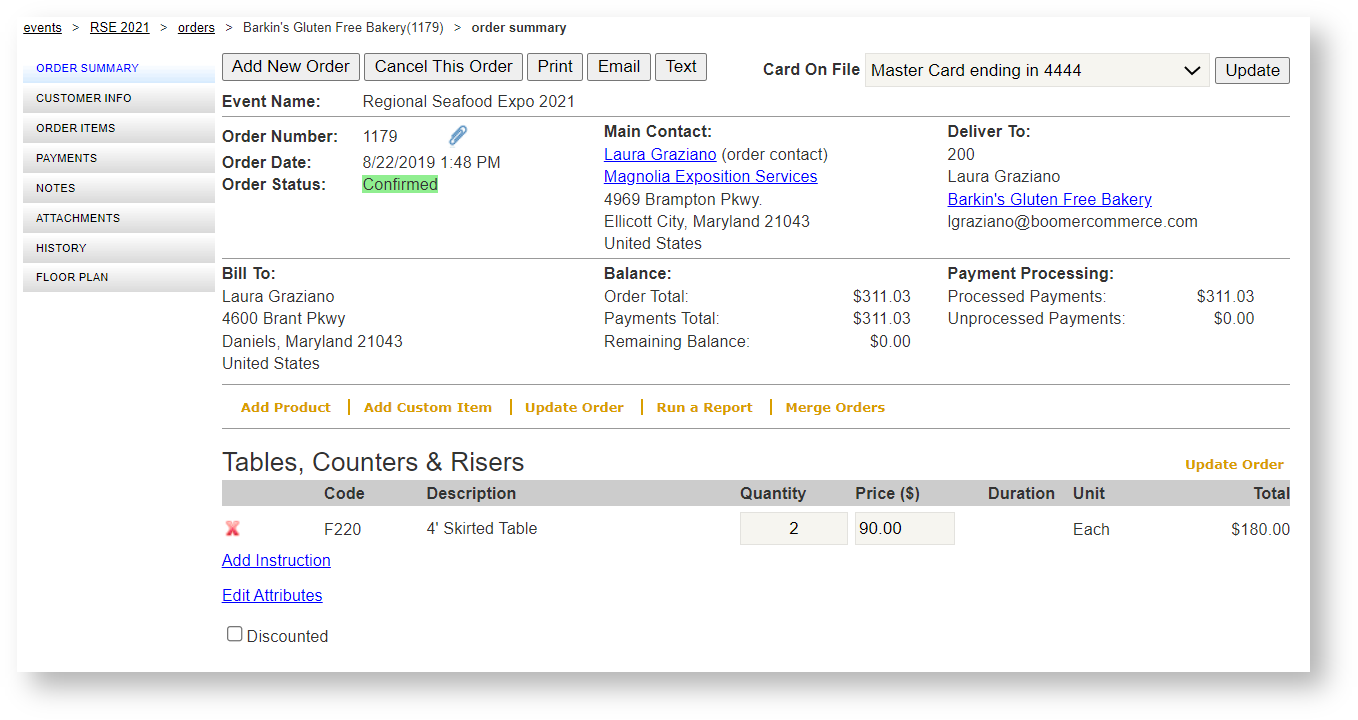Enable the Discounted checkbox
Viewport: 1358px width, 720px height.
[x=234, y=633]
